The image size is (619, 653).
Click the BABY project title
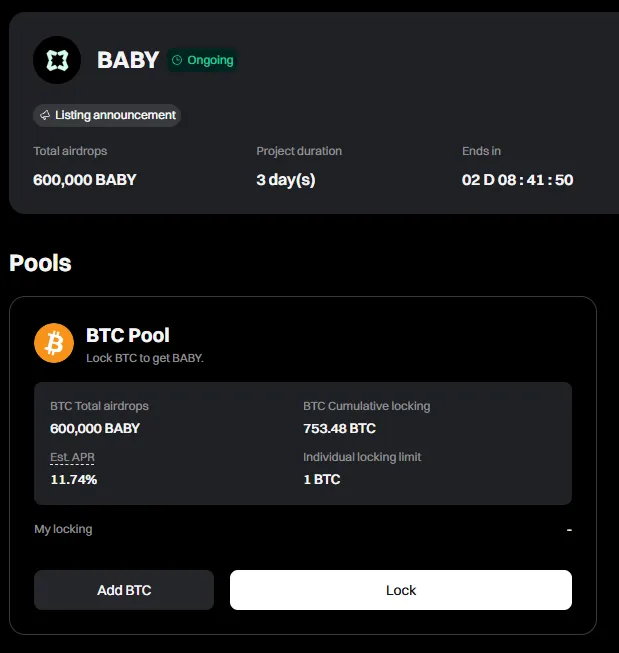click(x=128, y=60)
